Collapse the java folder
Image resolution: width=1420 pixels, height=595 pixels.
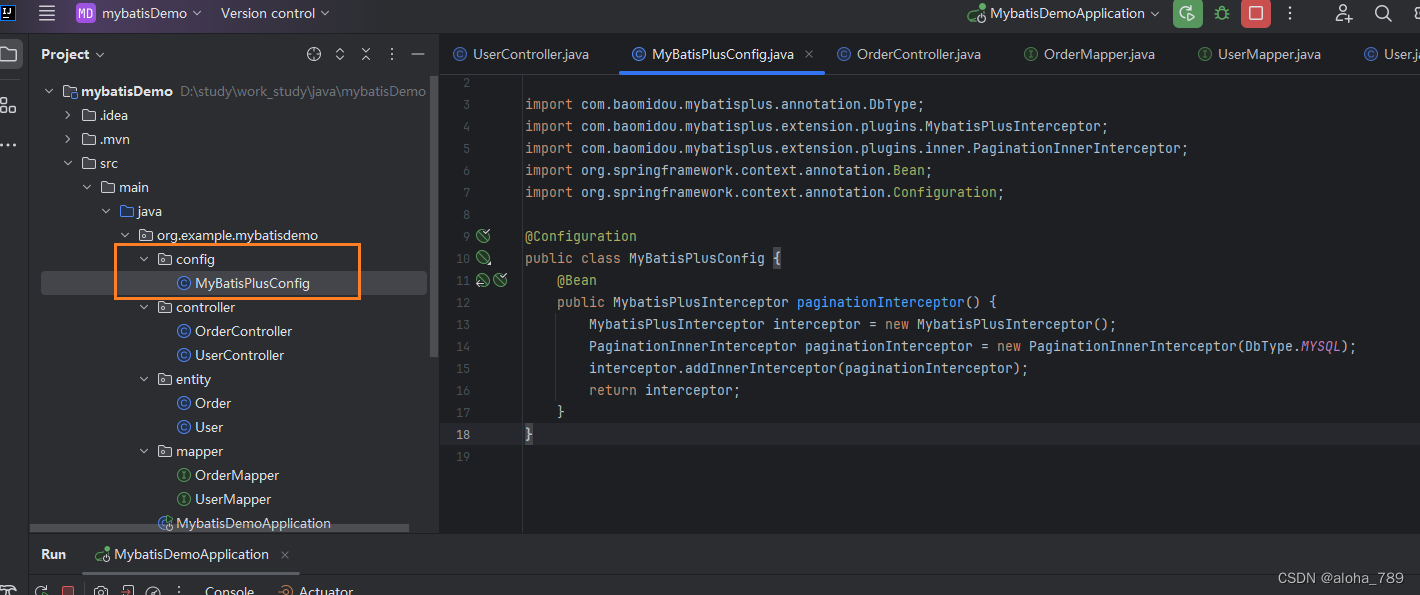click(x=106, y=211)
